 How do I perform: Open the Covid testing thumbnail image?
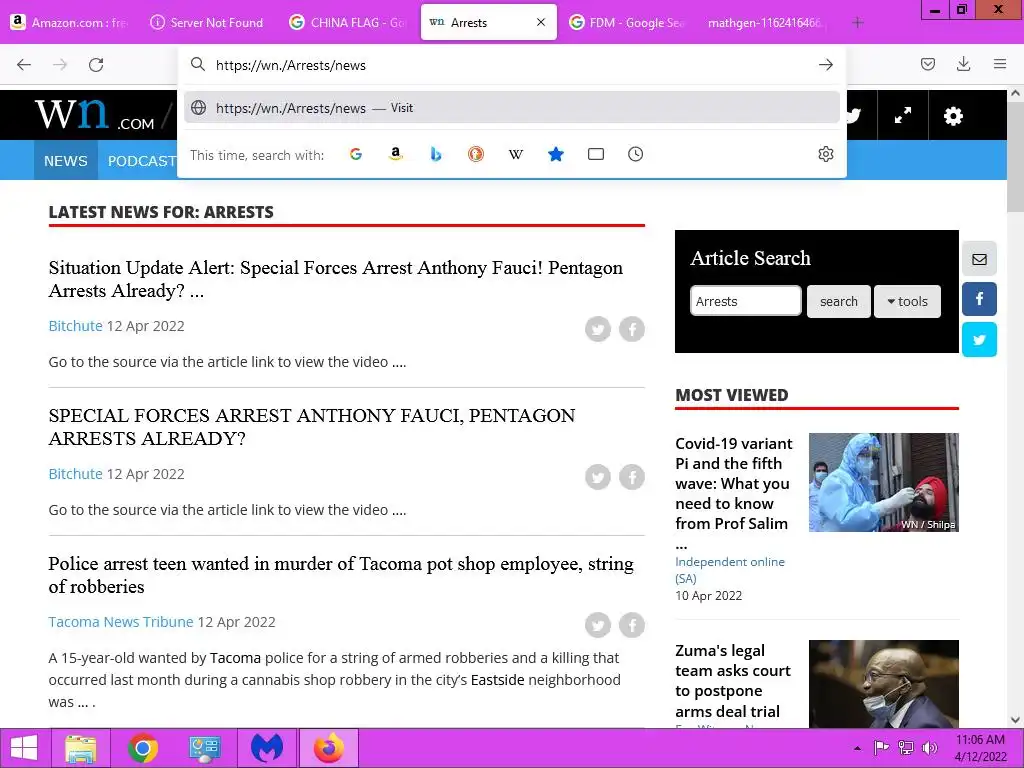pos(884,483)
